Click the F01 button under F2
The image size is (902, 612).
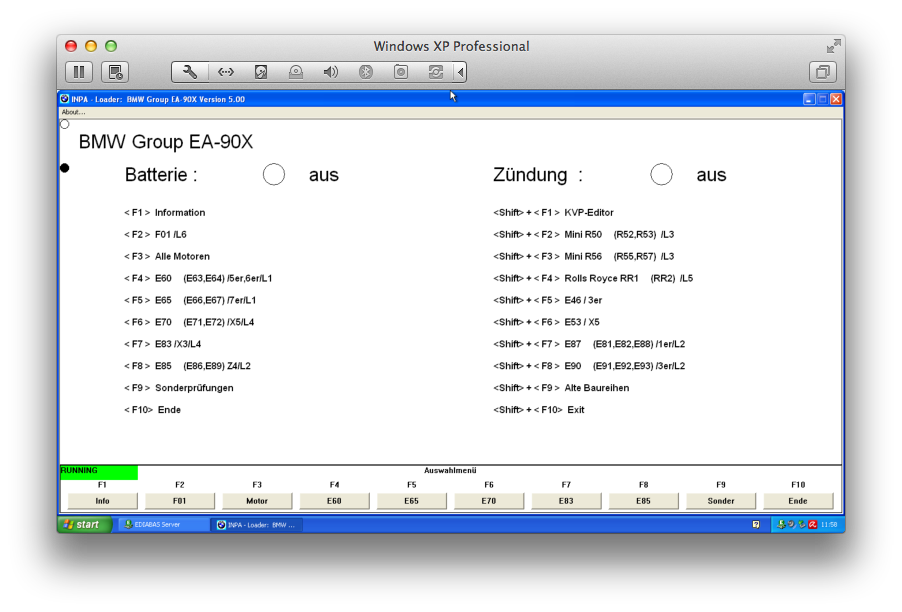179,501
